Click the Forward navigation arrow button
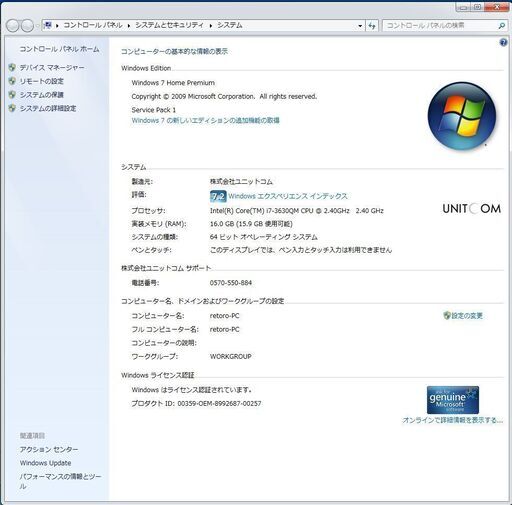Screen dimensions: 512x505 coord(27,26)
